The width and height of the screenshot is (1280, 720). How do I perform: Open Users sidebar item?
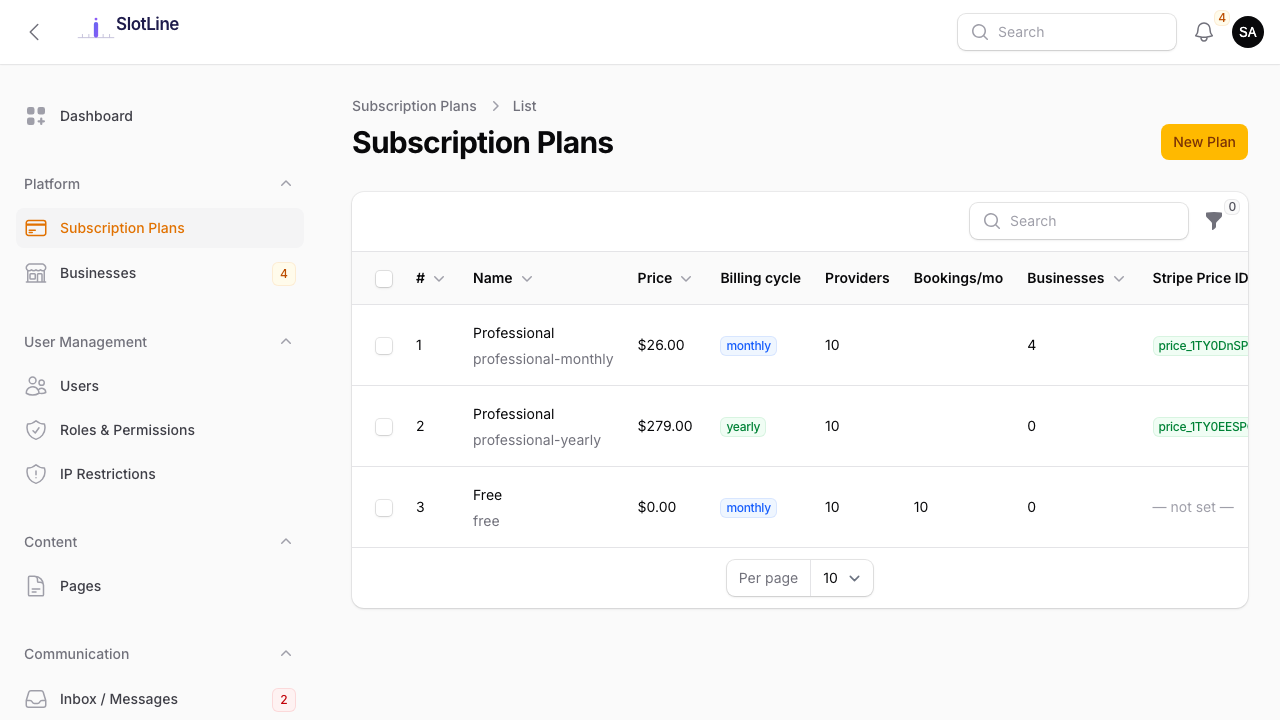tap(160, 386)
